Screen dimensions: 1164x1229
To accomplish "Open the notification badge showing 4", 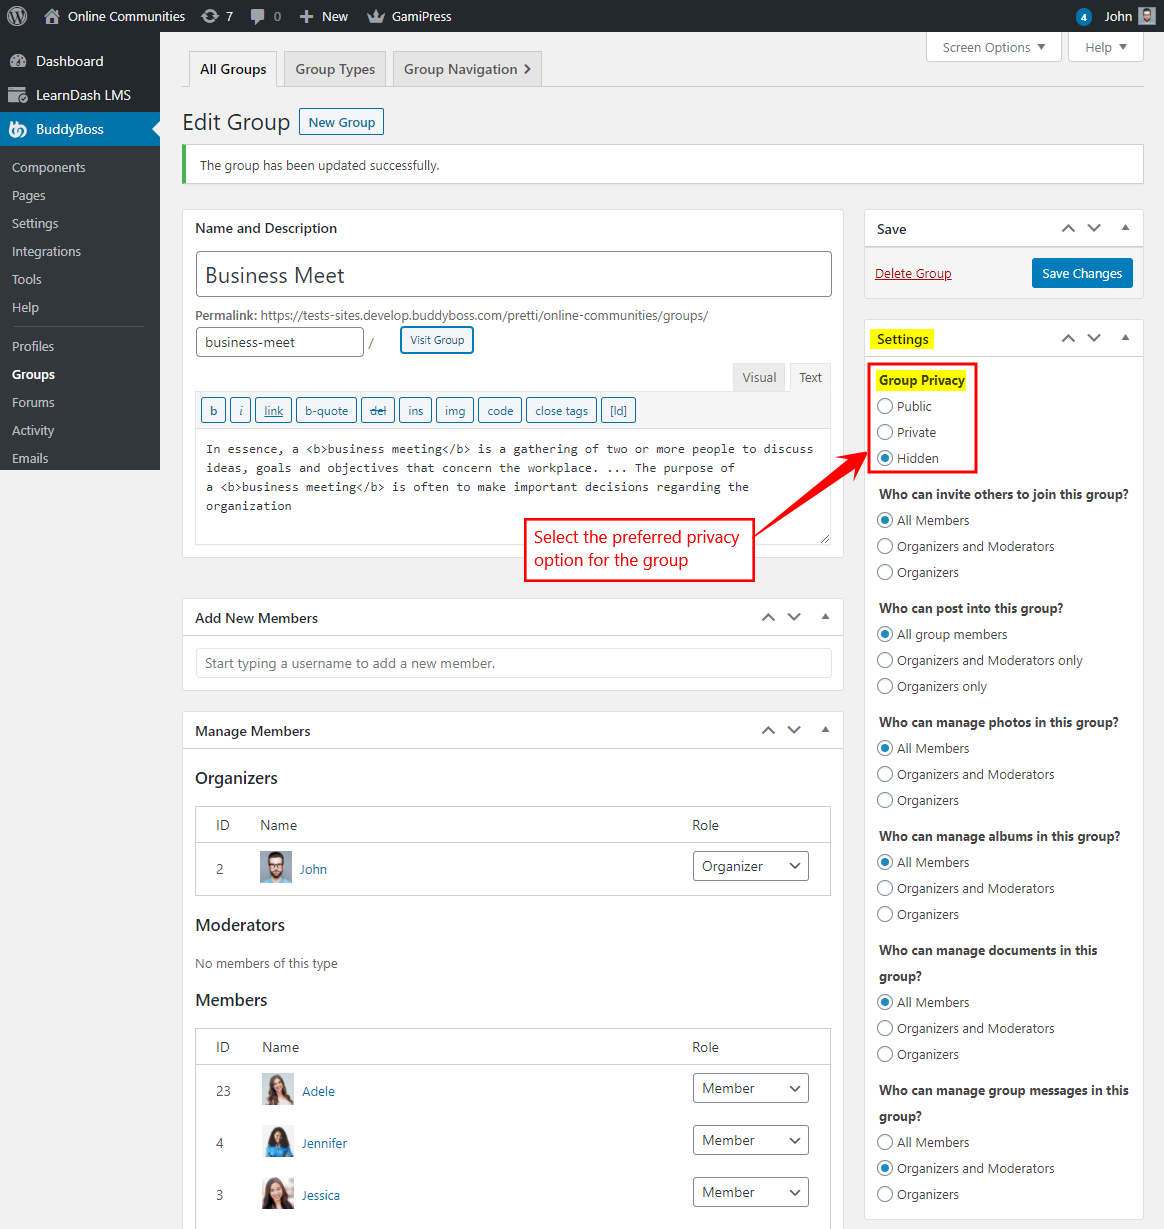I will coord(1083,17).
